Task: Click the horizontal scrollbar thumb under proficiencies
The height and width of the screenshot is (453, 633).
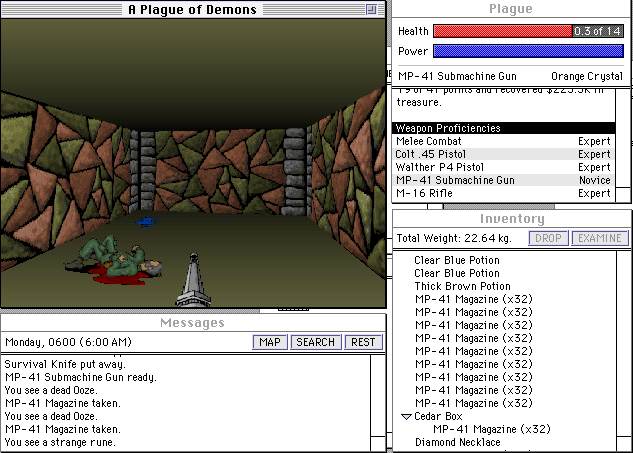Action: [499, 206]
